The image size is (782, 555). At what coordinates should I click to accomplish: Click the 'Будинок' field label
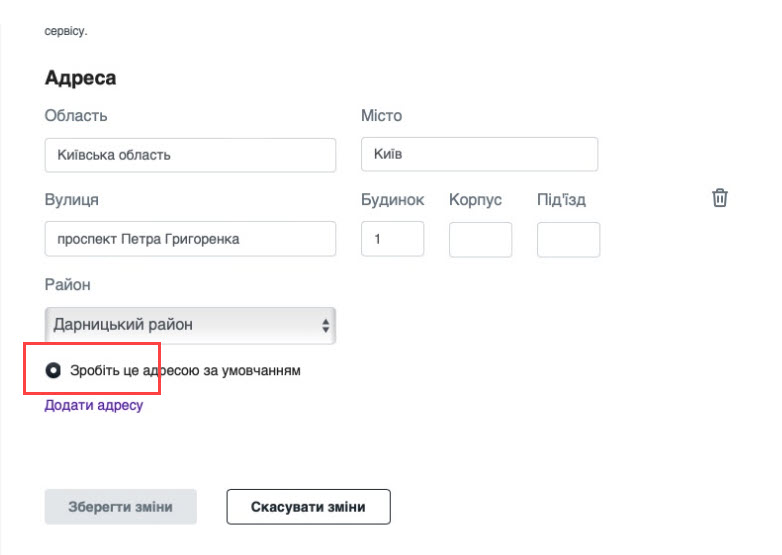[392, 200]
